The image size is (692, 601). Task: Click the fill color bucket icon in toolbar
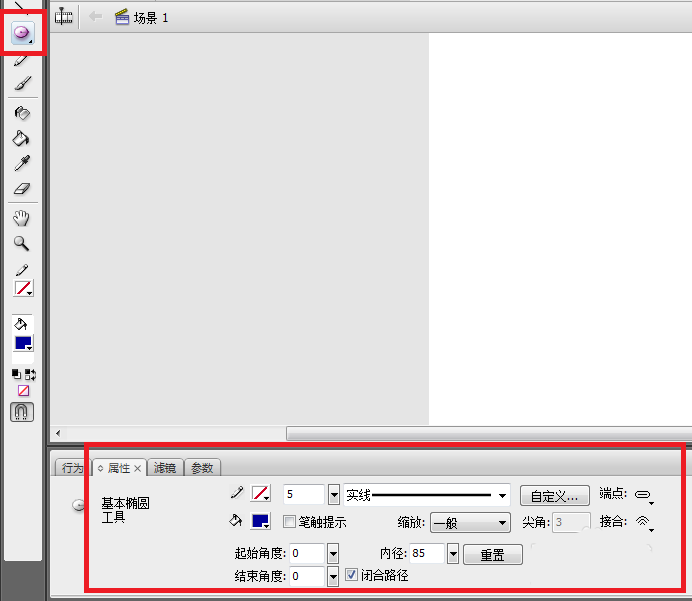21,324
